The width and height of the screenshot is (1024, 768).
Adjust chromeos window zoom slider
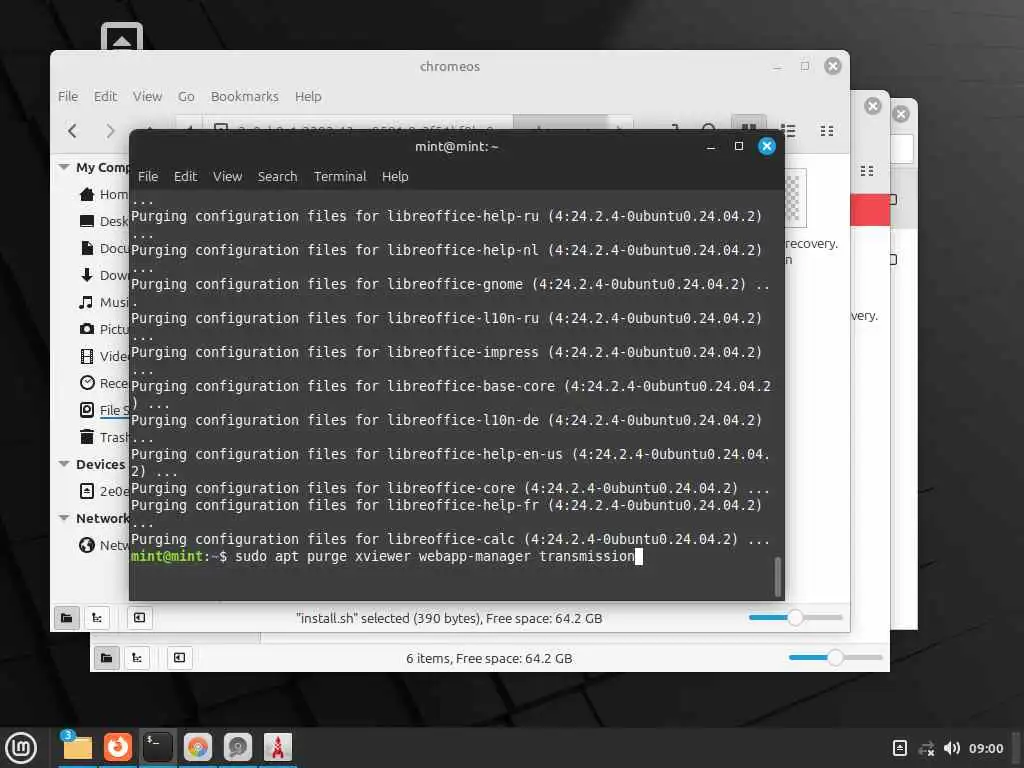(x=795, y=617)
